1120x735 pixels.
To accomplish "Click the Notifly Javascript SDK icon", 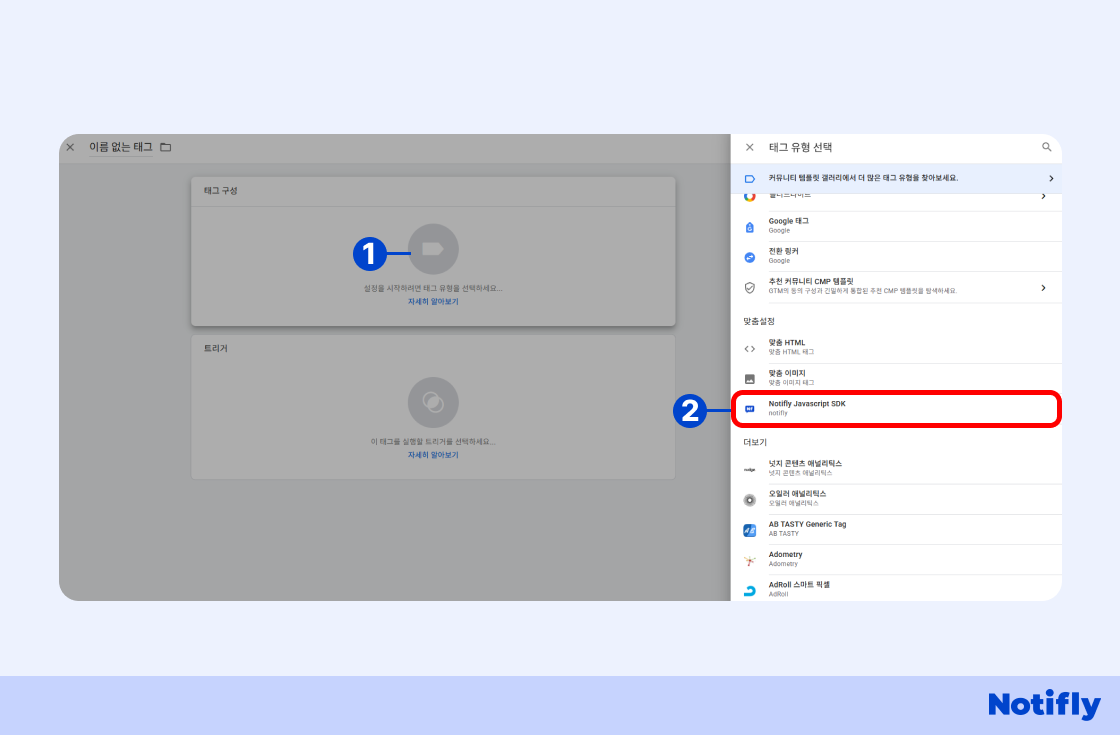I will pyautogui.click(x=750, y=409).
